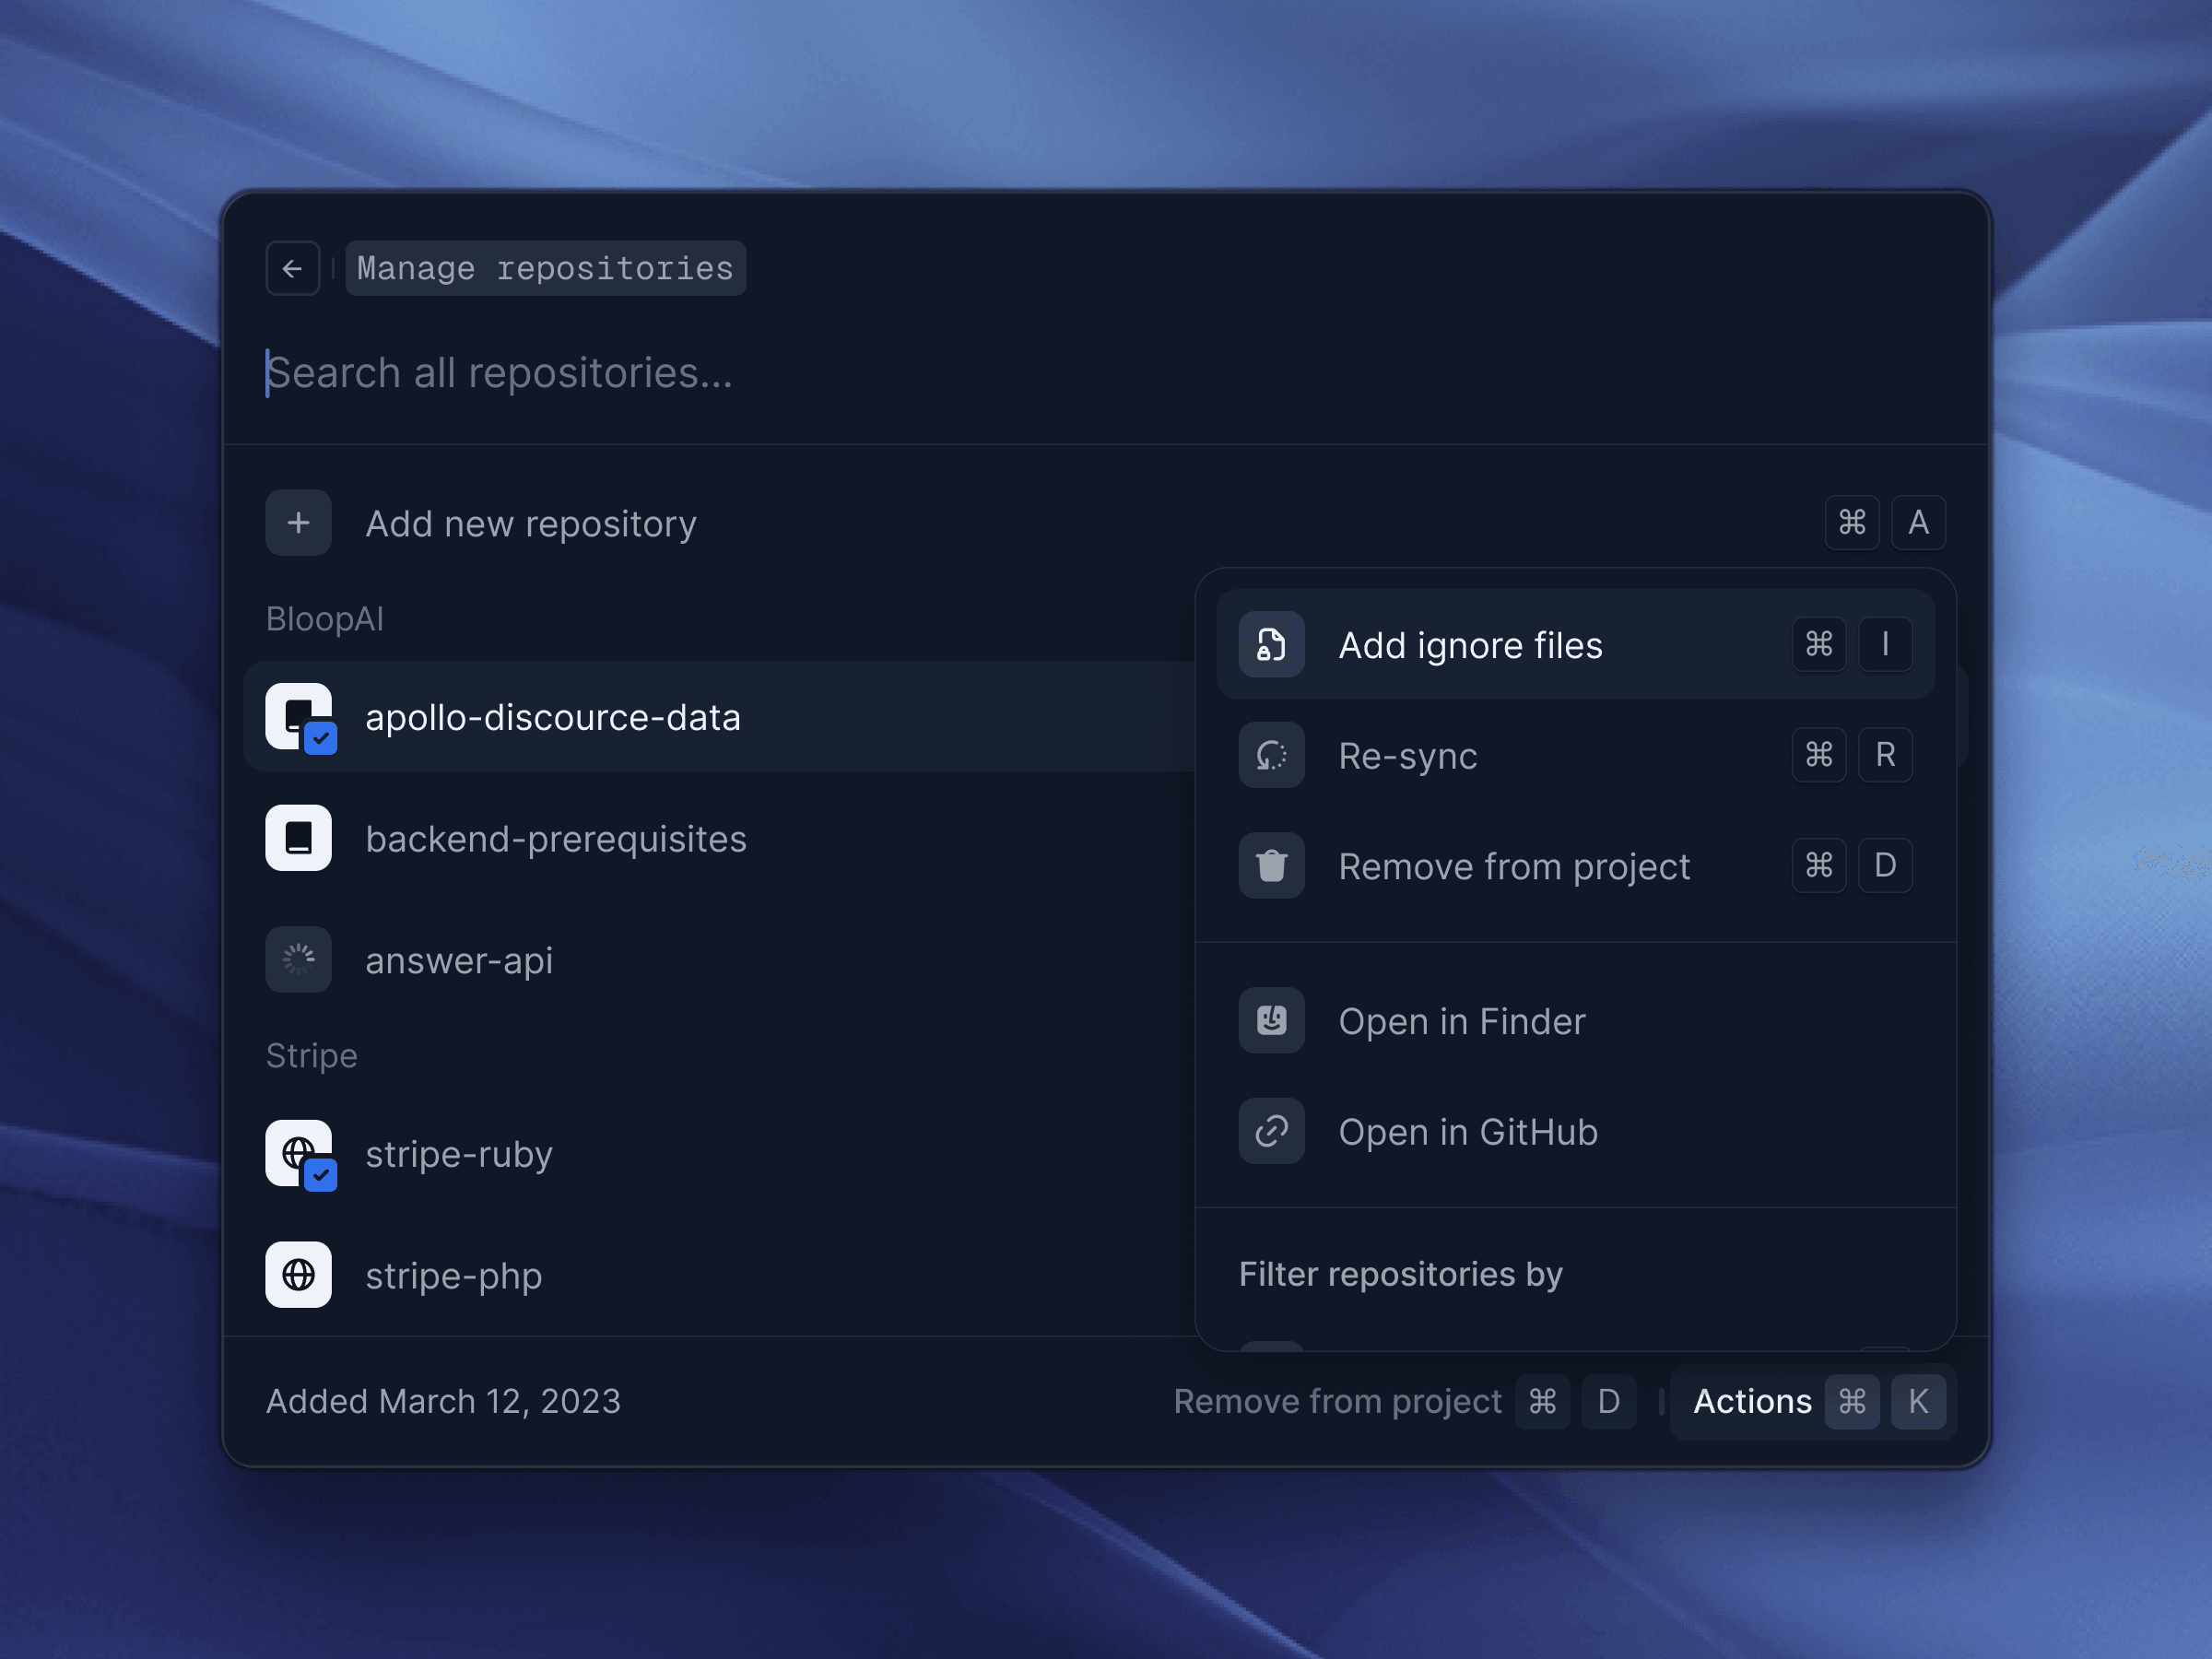
Task: Select the stripe-php globe icon
Action: click(x=298, y=1275)
